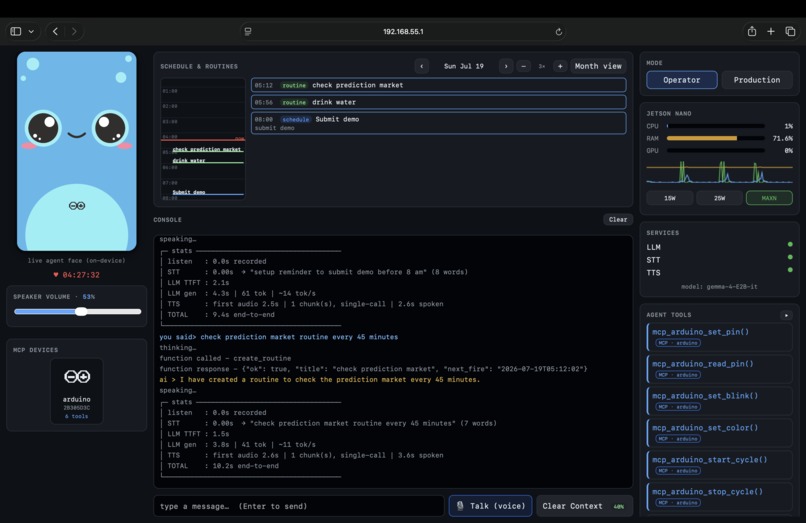This screenshot has width=806, height=523.
Task: Select mcp_arduino_set_pin() tool
Action: (719, 336)
